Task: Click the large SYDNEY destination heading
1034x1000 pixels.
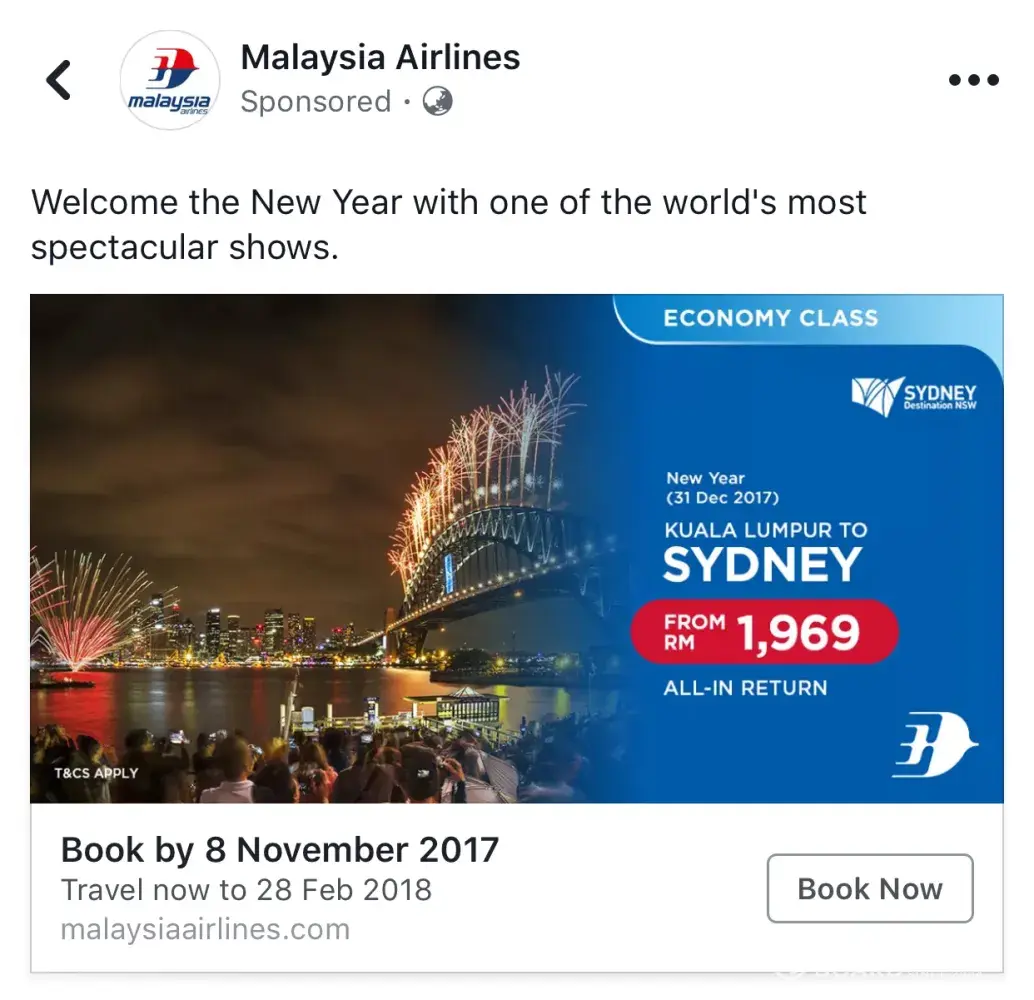Action: pos(762,565)
